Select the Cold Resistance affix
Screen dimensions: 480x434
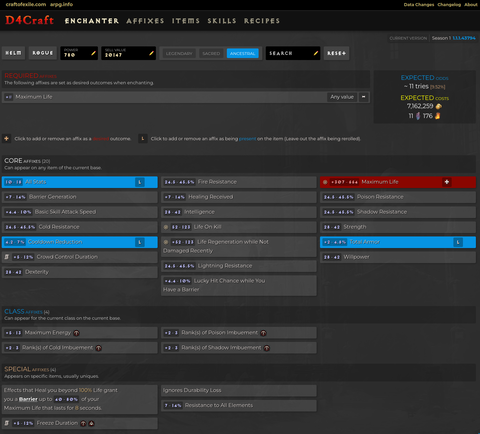(x=80, y=227)
